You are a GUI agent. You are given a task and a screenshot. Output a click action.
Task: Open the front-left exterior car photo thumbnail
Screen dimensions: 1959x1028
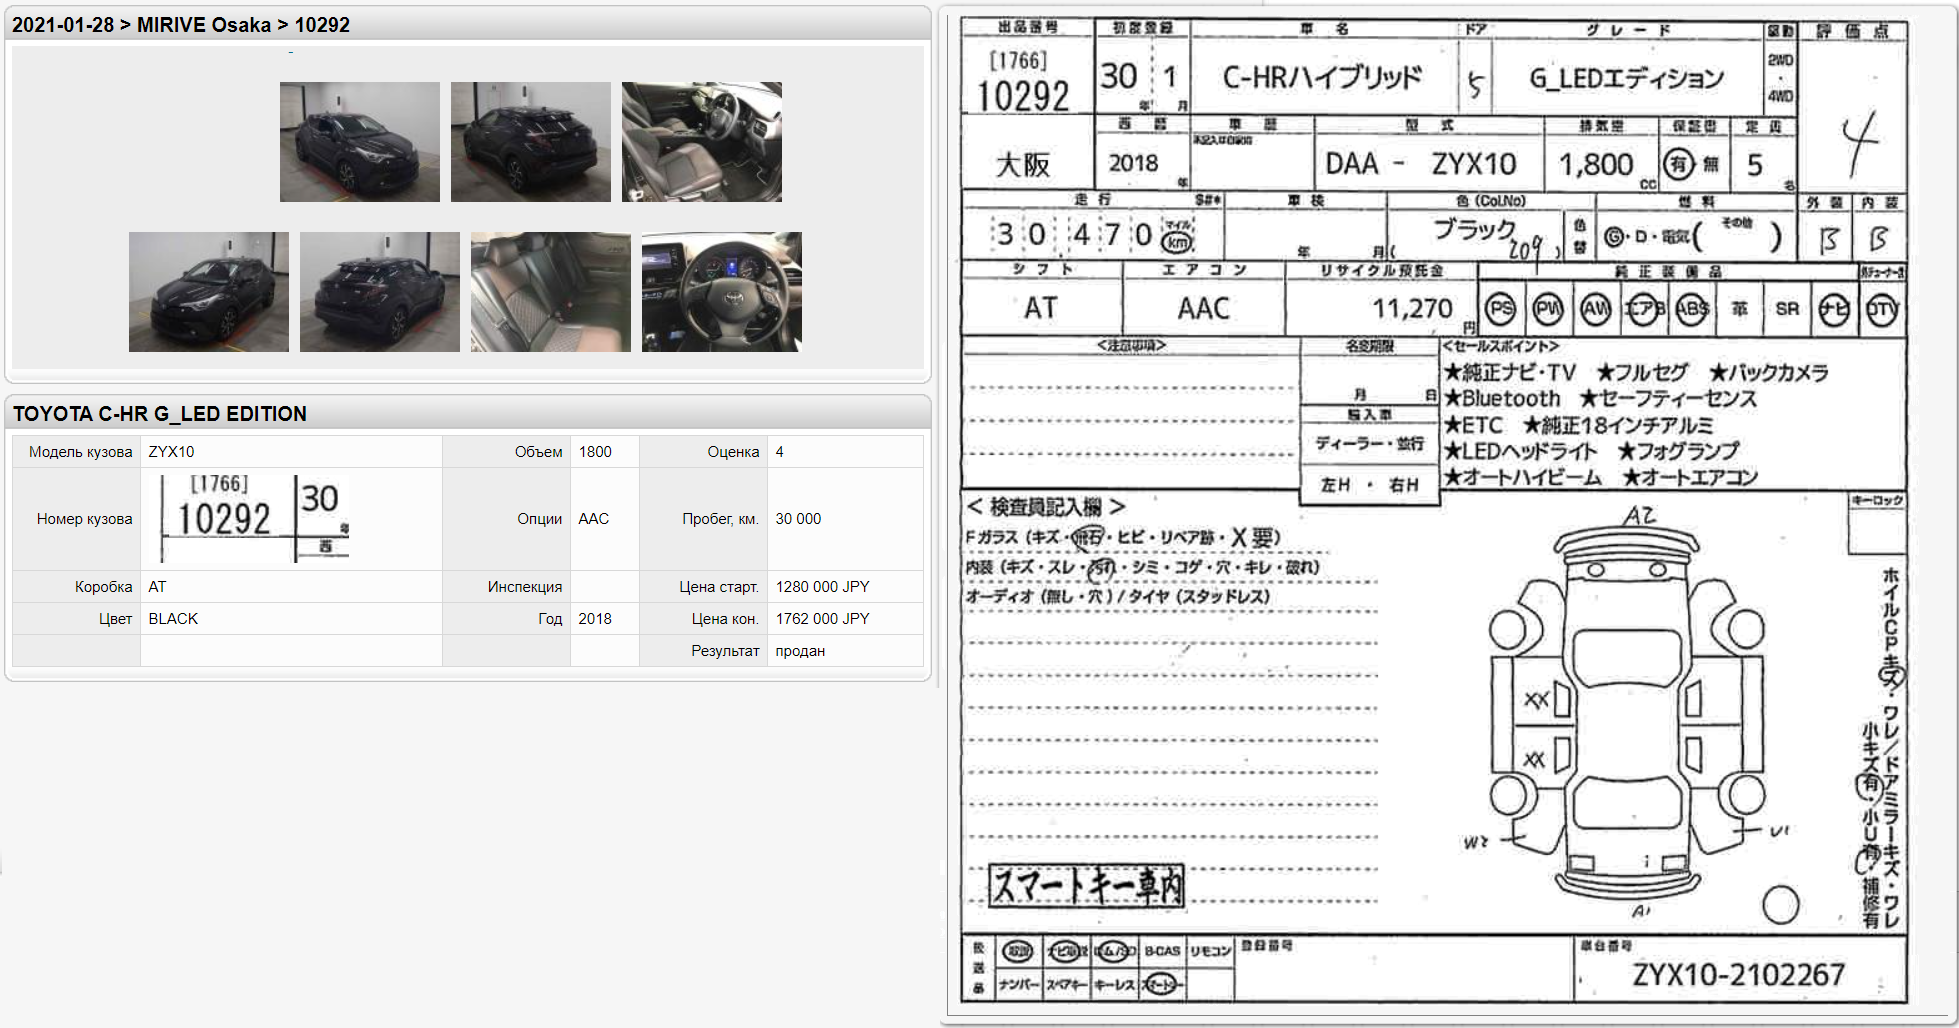click(360, 142)
